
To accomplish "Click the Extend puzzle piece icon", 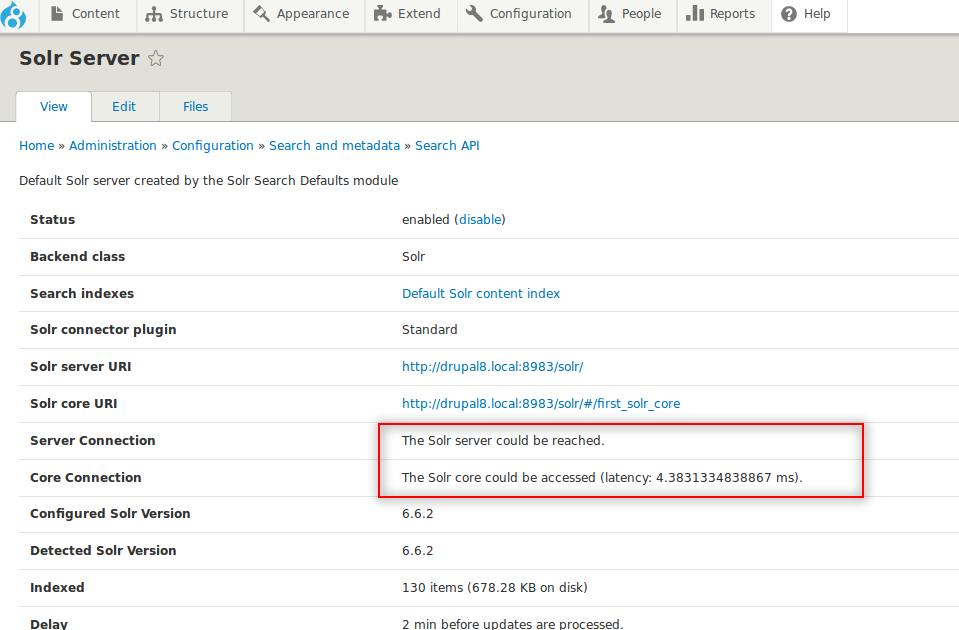I will (382, 13).
